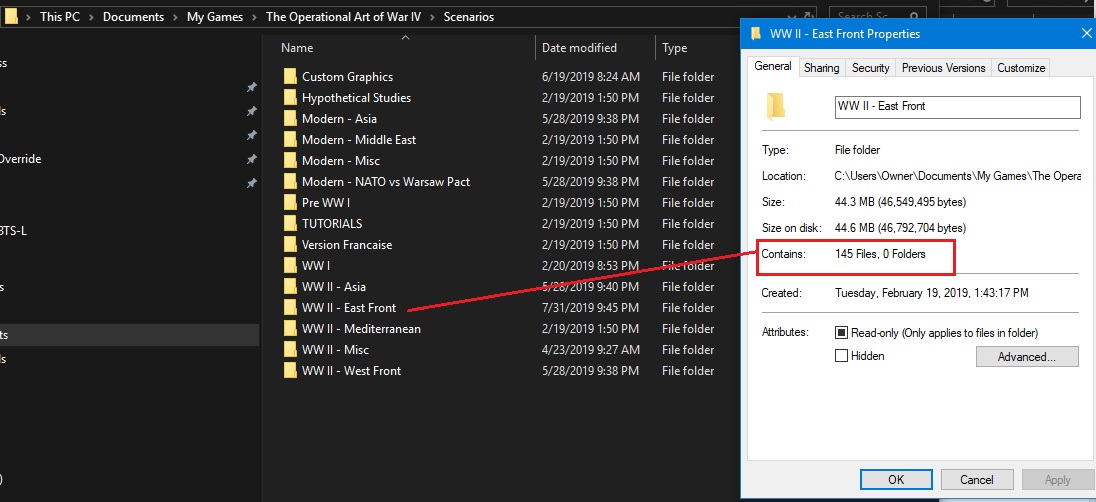Image resolution: width=1096 pixels, height=502 pixels.
Task: Switch to the Sharing tab
Action: coord(821,68)
